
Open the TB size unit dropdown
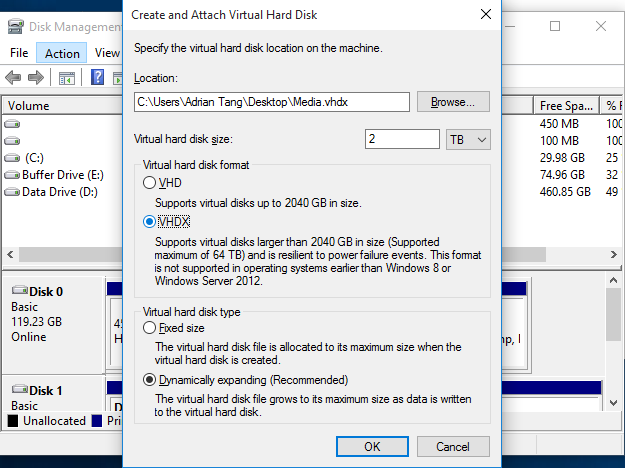(x=468, y=140)
